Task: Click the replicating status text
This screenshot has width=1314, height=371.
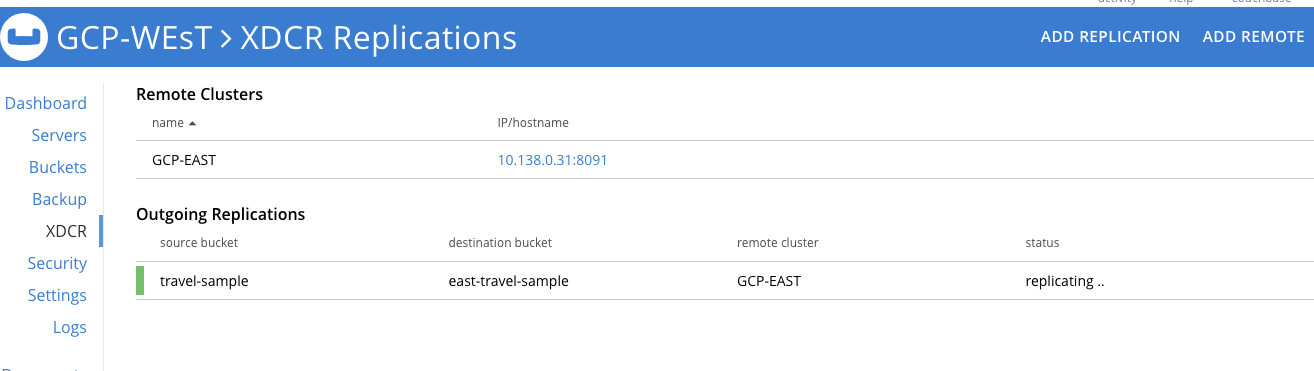Action: click(1065, 281)
